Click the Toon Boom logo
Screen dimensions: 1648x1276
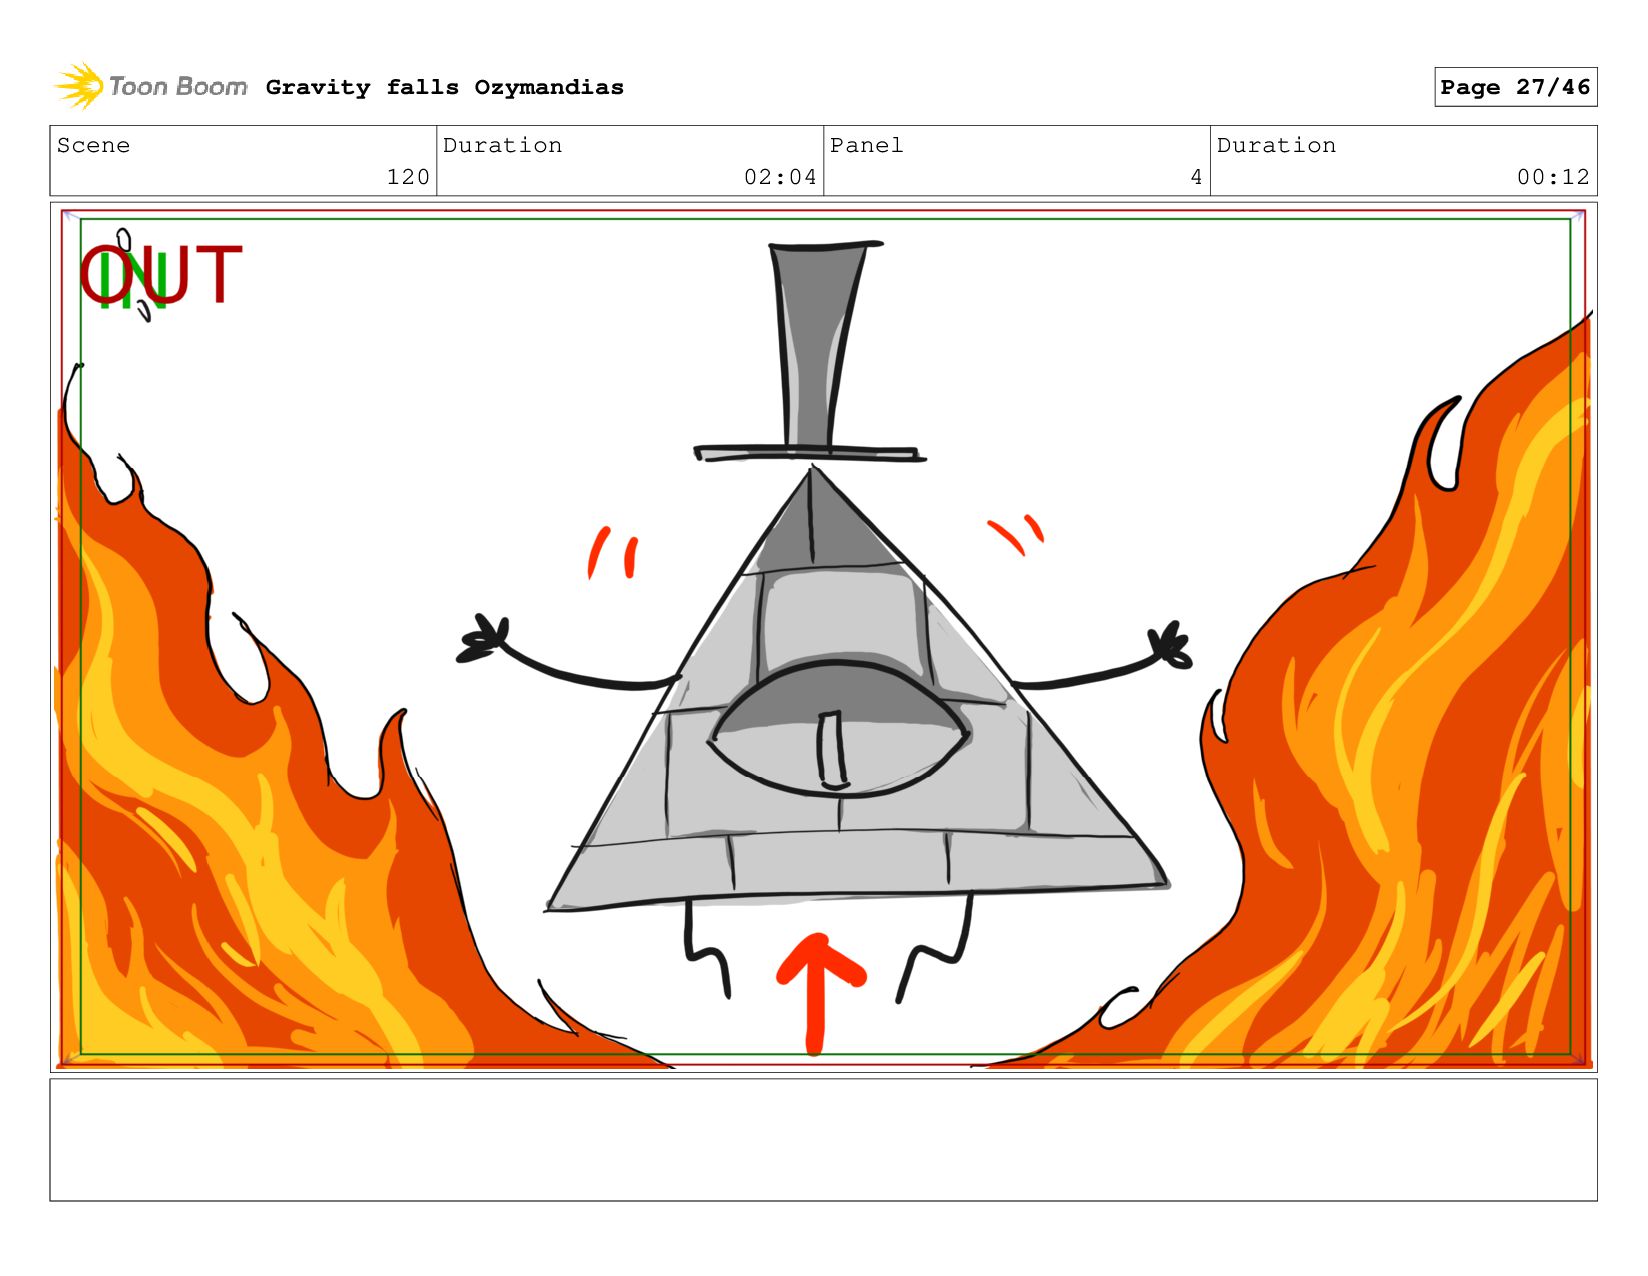click(x=150, y=86)
